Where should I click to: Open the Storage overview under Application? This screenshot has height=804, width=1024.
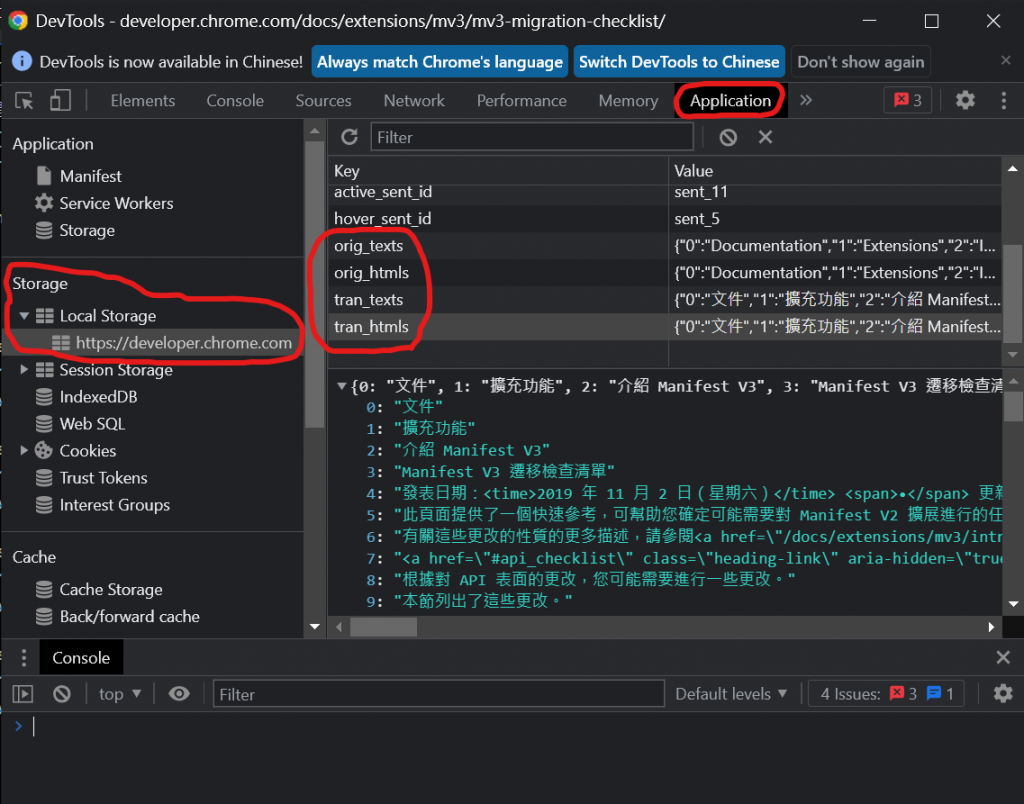[87, 230]
